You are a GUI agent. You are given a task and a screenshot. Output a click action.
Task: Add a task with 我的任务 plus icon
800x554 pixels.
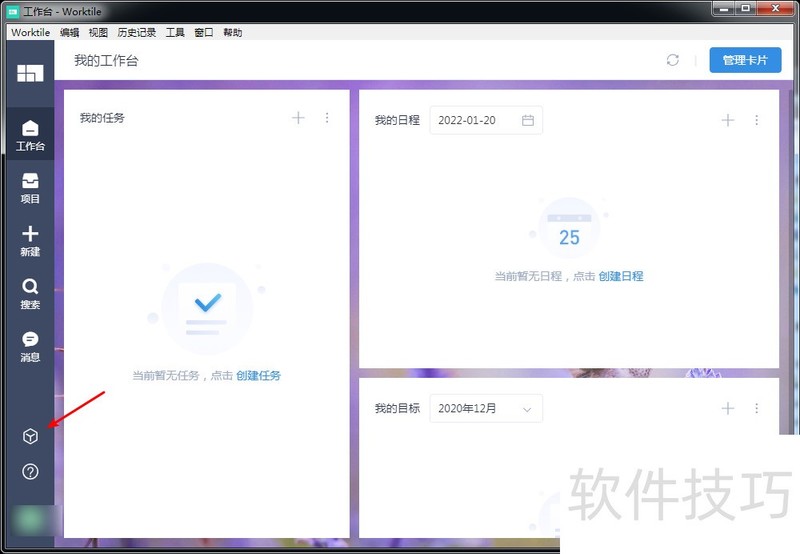click(298, 118)
